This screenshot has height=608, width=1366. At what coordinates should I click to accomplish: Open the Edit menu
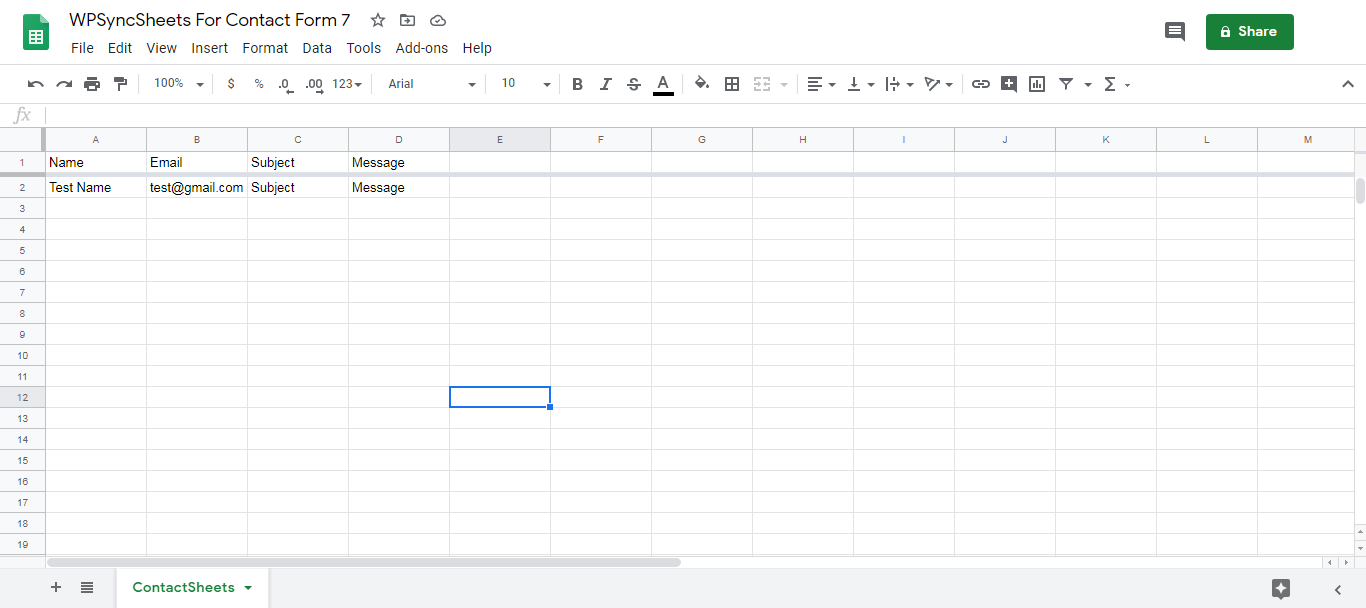click(120, 48)
